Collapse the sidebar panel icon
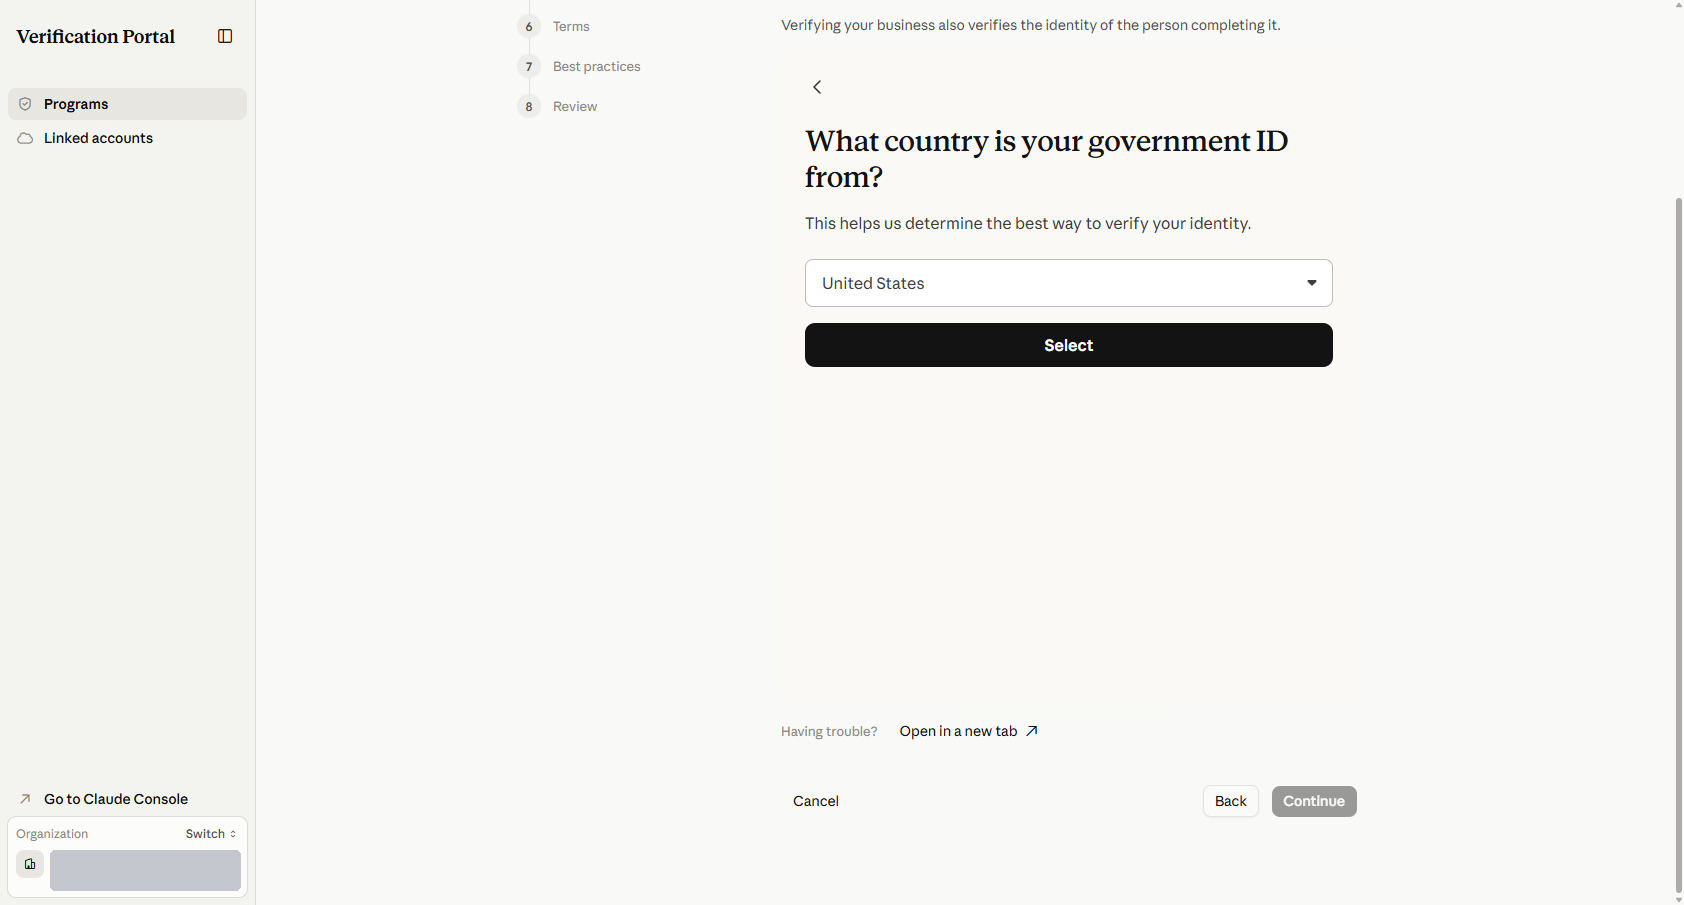 [225, 36]
